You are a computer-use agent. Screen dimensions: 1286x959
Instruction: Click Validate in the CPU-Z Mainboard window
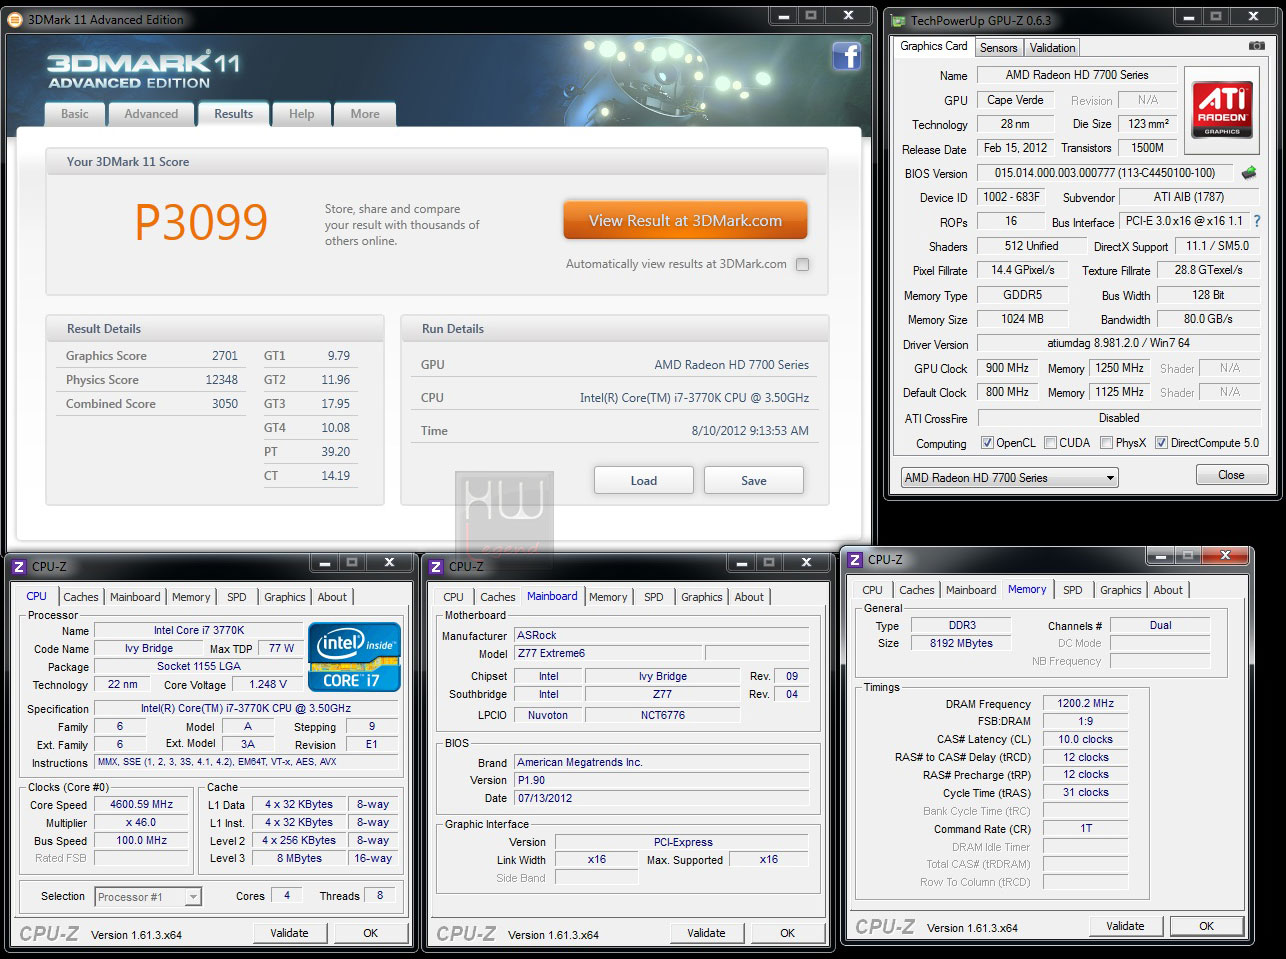[x=706, y=933]
